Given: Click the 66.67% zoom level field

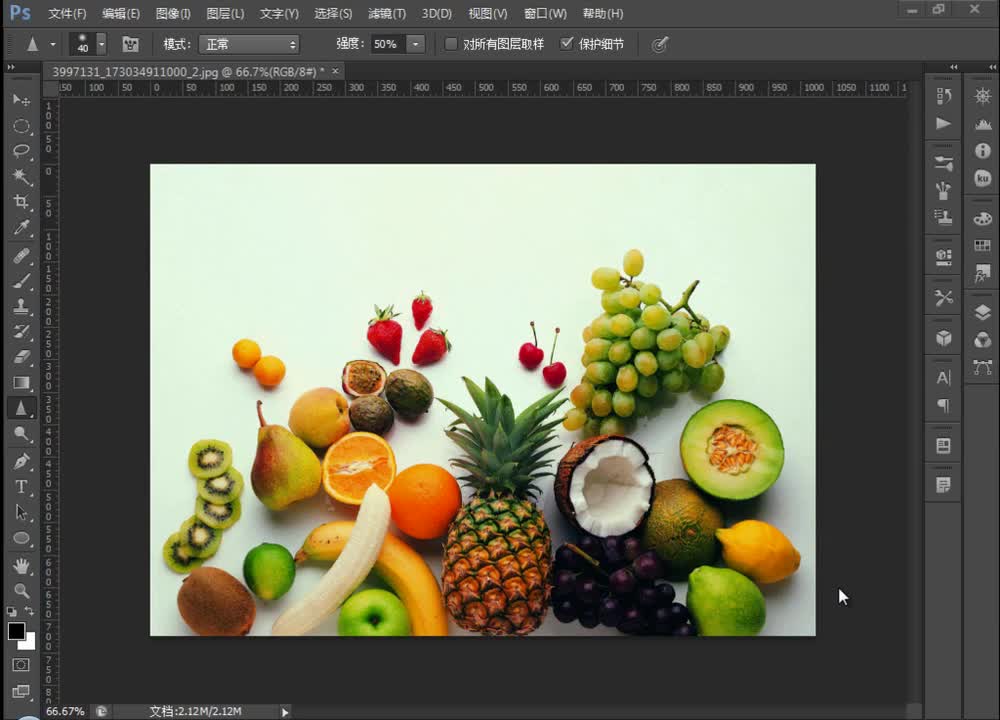Looking at the screenshot, I should 66,711.
